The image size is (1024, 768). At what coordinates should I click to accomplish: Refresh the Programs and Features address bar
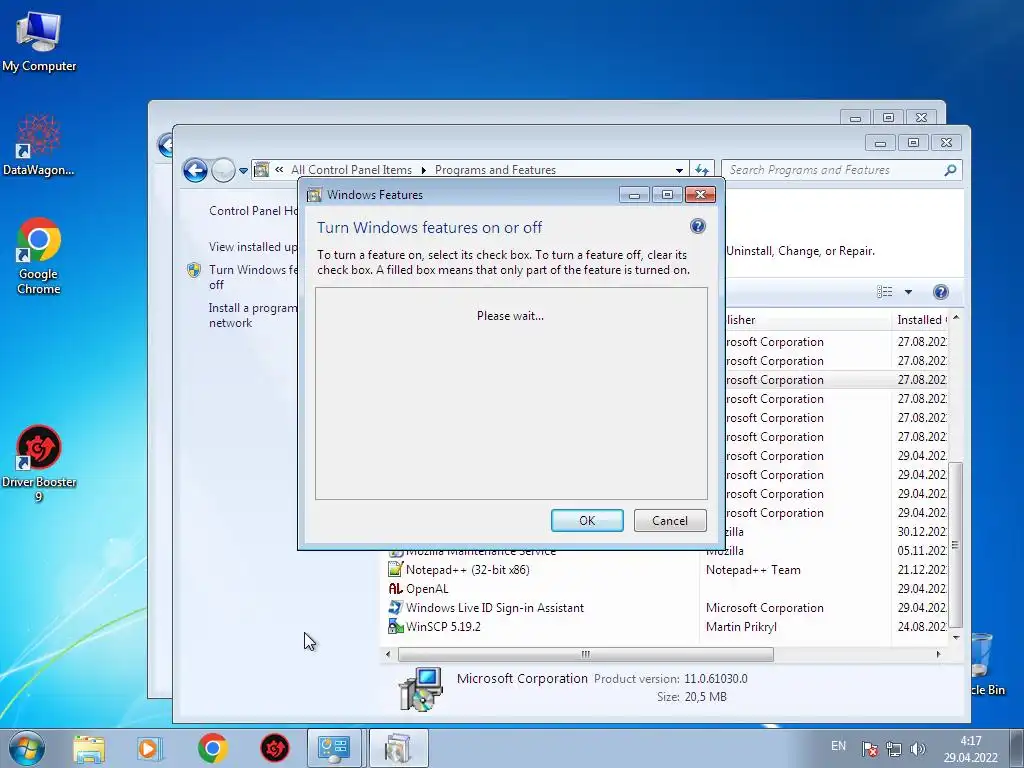point(702,170)
